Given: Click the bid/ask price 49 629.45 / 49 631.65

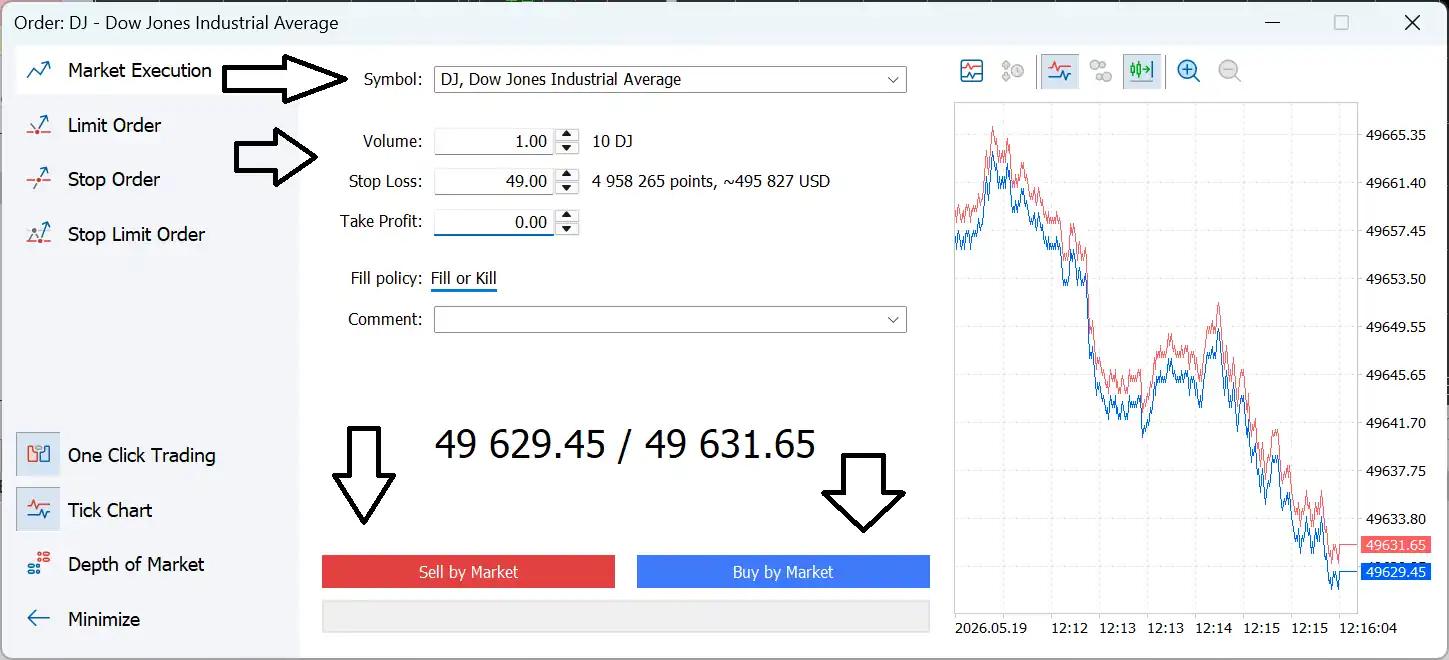Looking at the screenshot, I should (x=625, y=445).
